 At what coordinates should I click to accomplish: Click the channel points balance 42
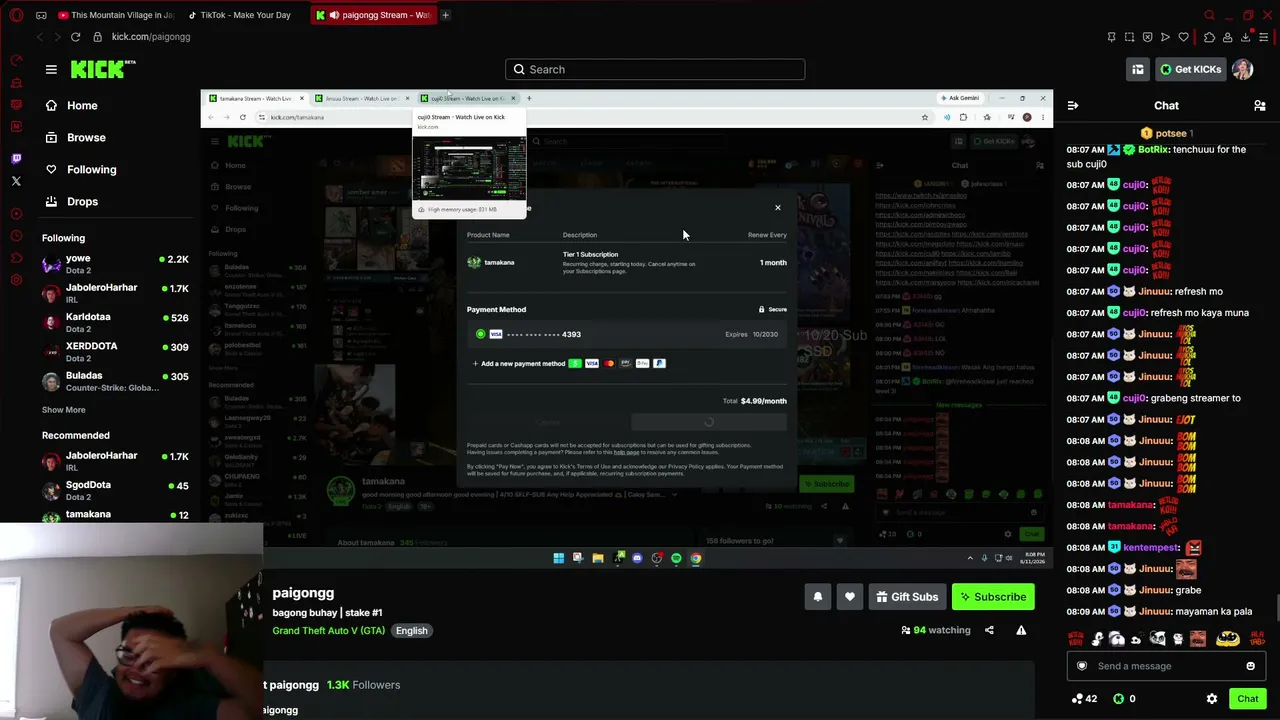[1085, 699]
